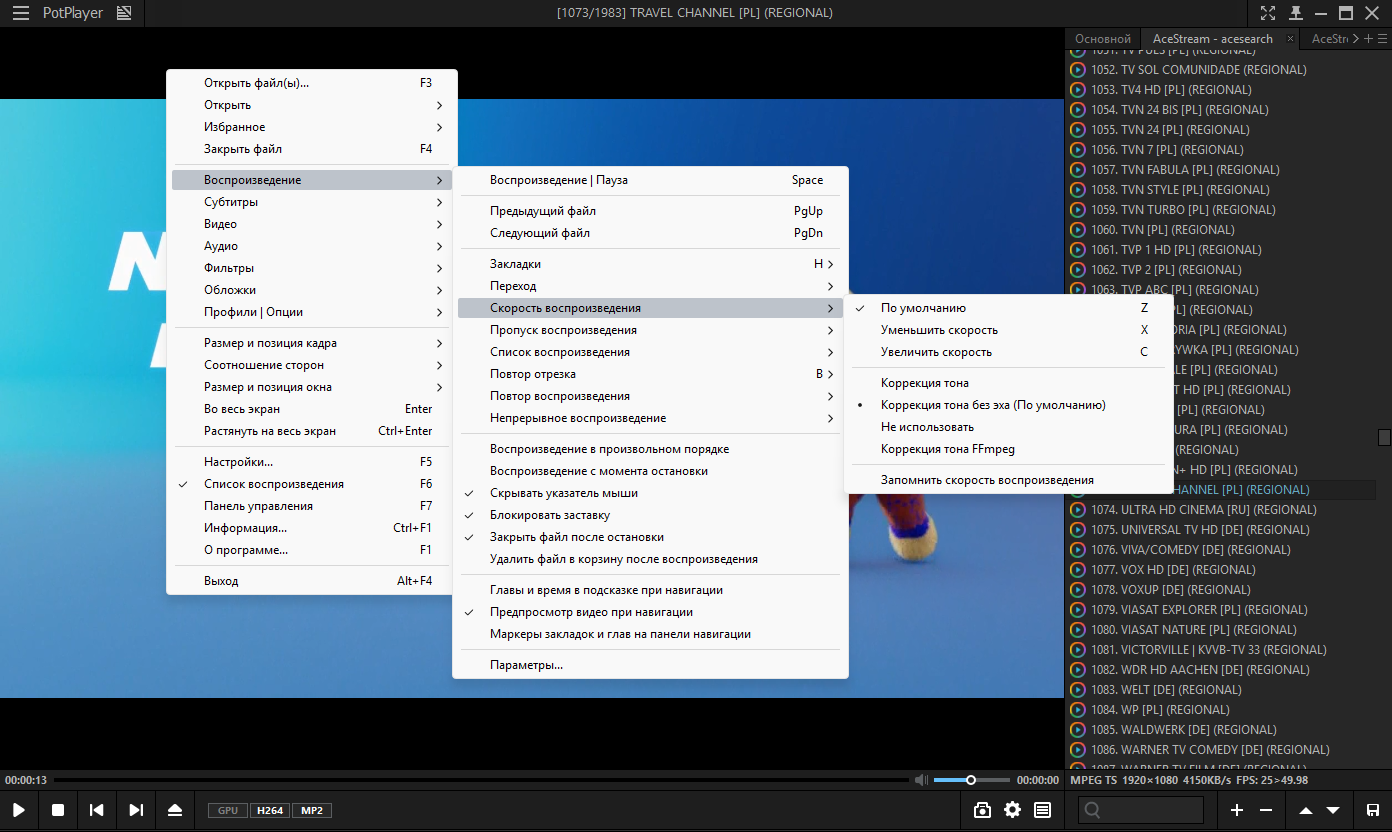Expand Соотношение сторон submenu
This screenshot has height=832, width=1392.
(312, 365)
